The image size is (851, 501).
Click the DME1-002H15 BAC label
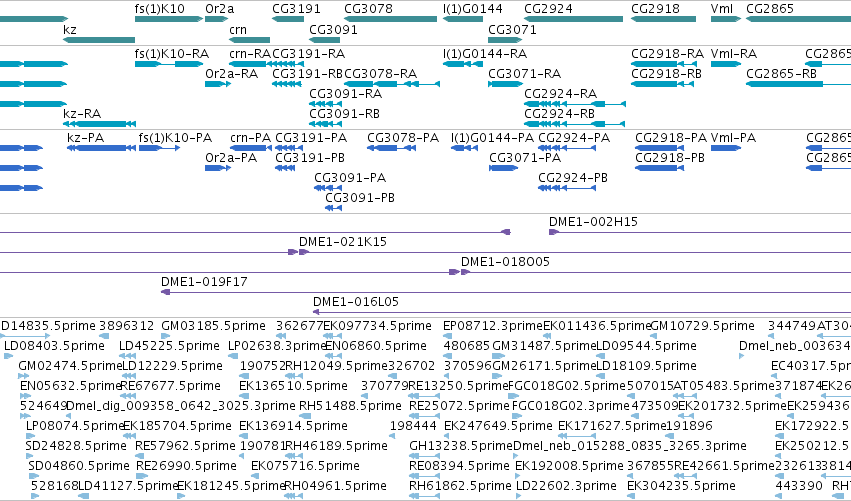[x=593, y=222]
